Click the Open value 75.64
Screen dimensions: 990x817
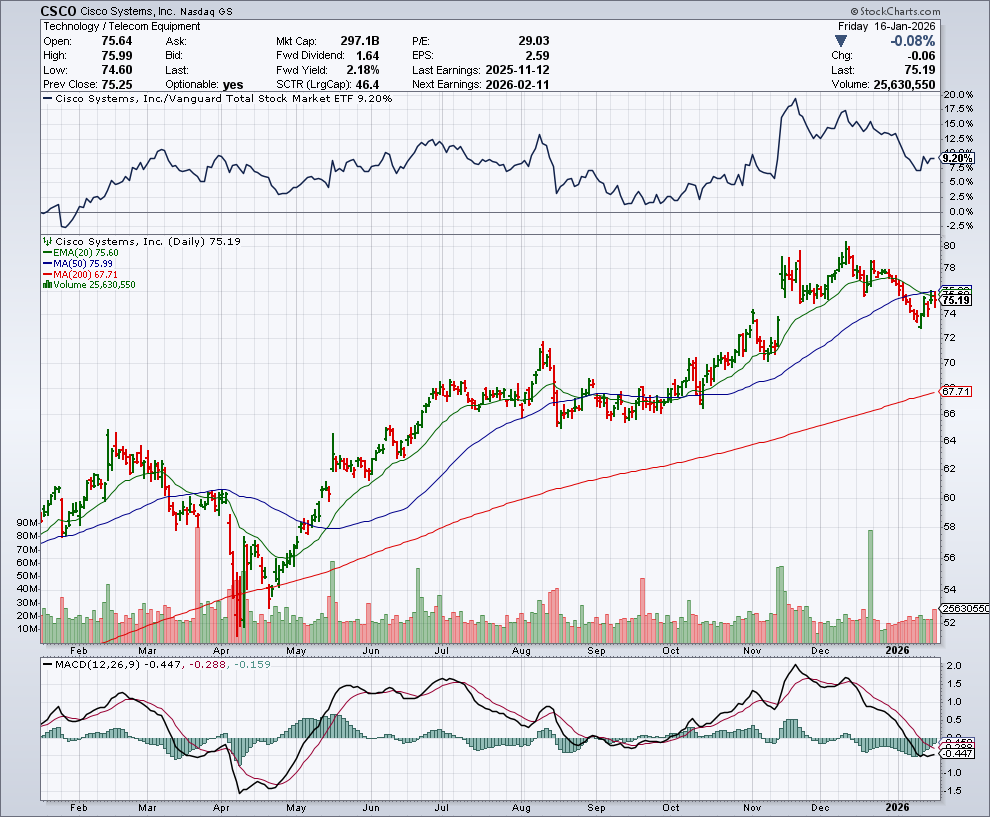click(117, 41)
